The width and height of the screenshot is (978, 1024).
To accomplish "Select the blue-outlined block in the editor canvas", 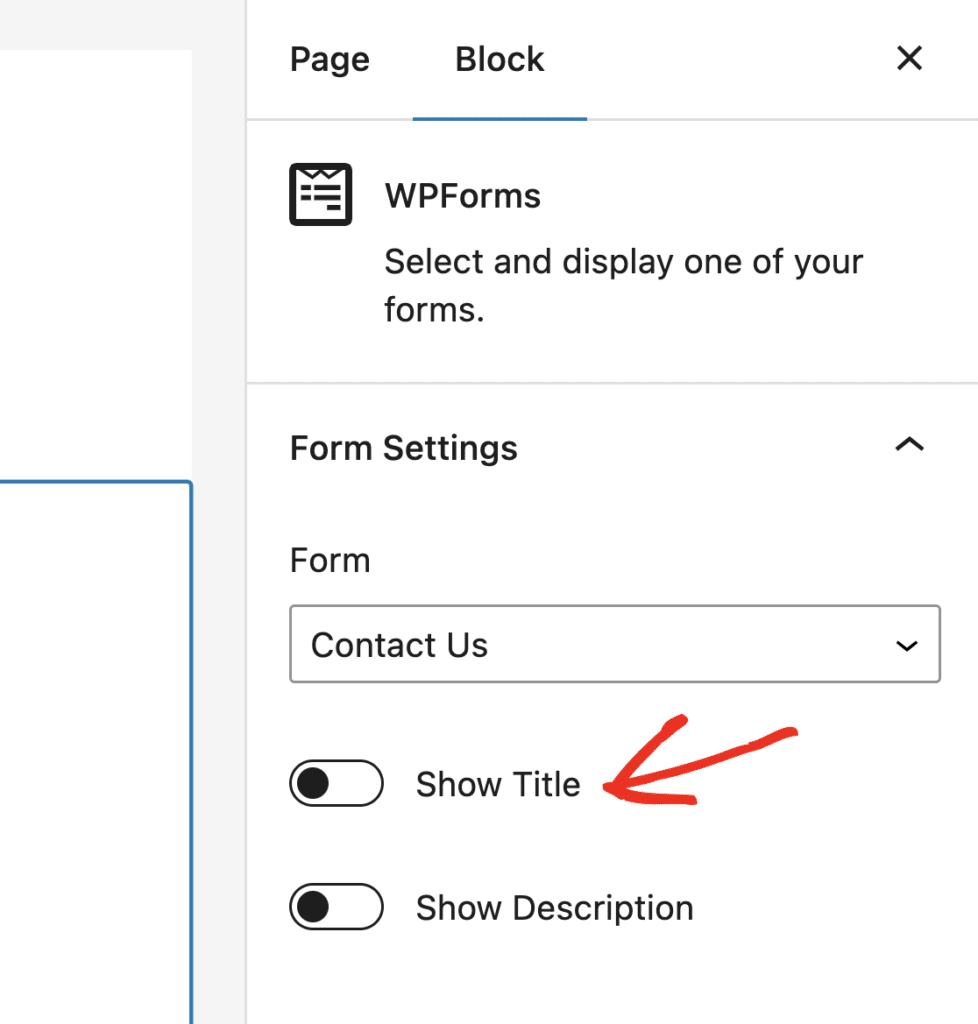I will coord(95,750).
